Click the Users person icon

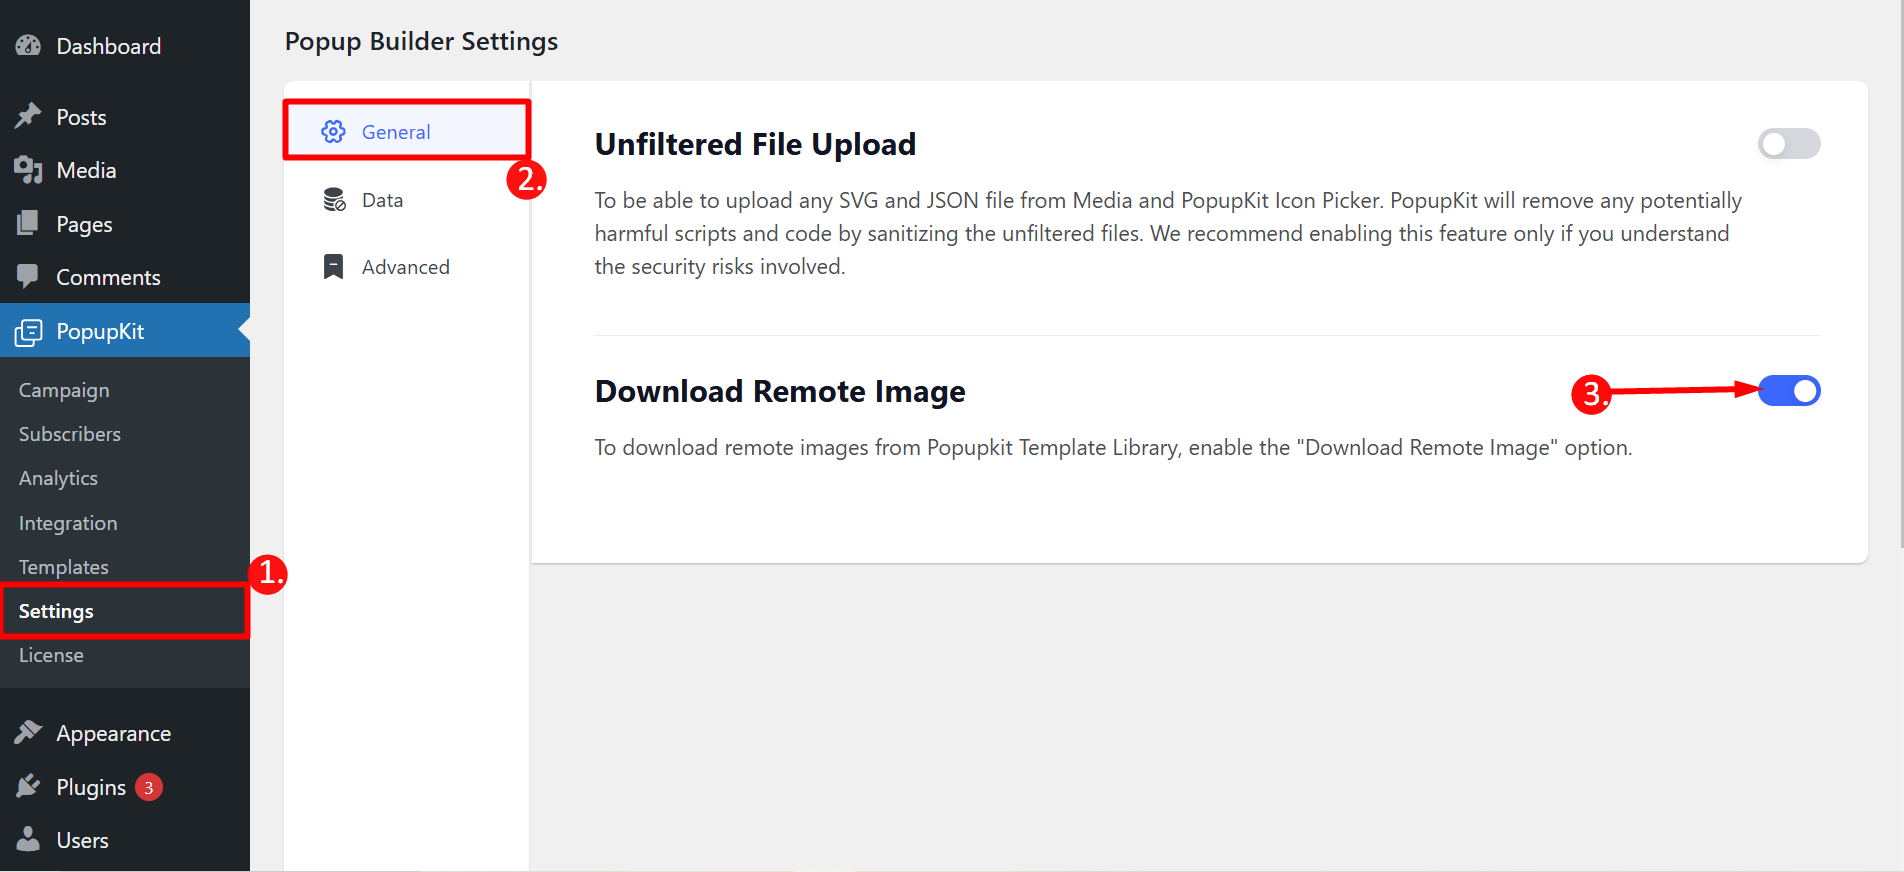click(28, 839)
